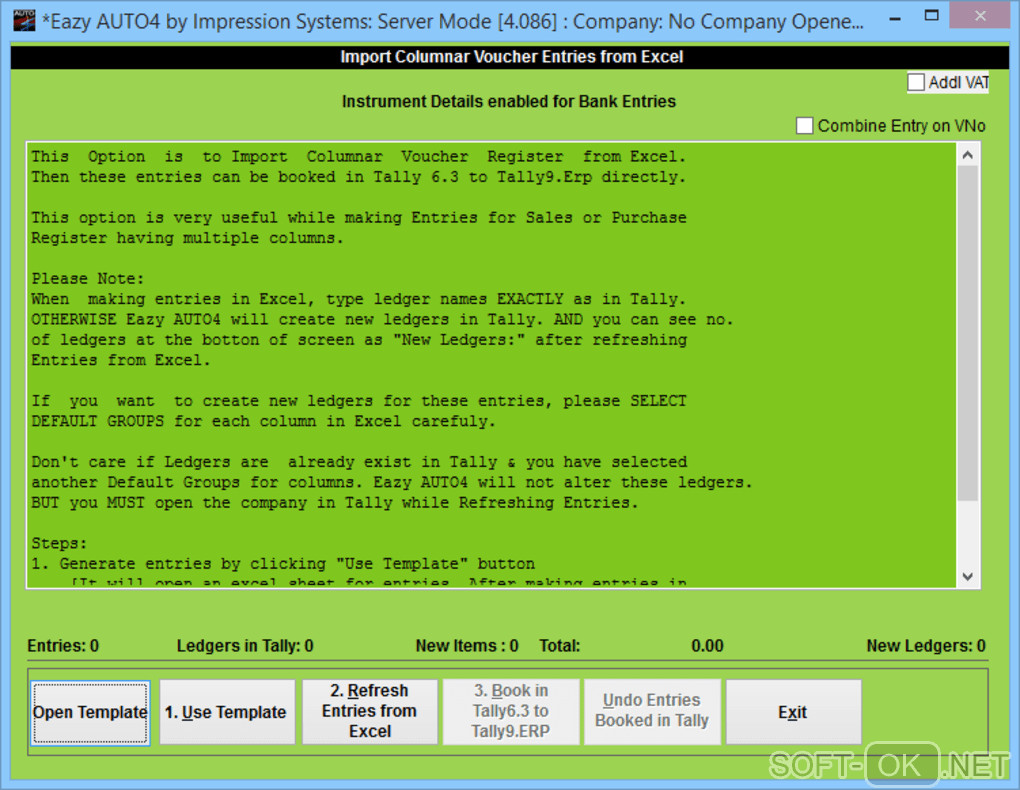Click the 'Please Note:' line in instructions
Image resolution: width=1020 pixels, height=790 pixels.
[88, 279]
